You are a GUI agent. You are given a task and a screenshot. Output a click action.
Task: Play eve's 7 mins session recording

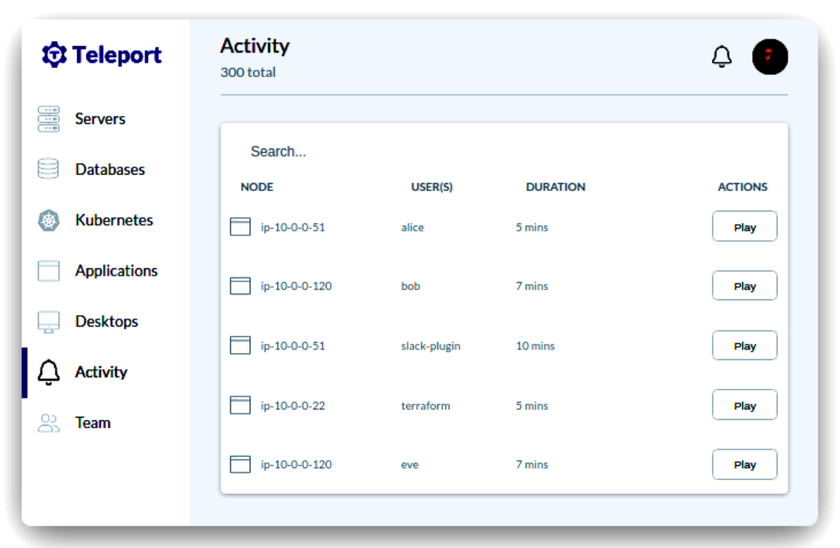pos(744,464)
